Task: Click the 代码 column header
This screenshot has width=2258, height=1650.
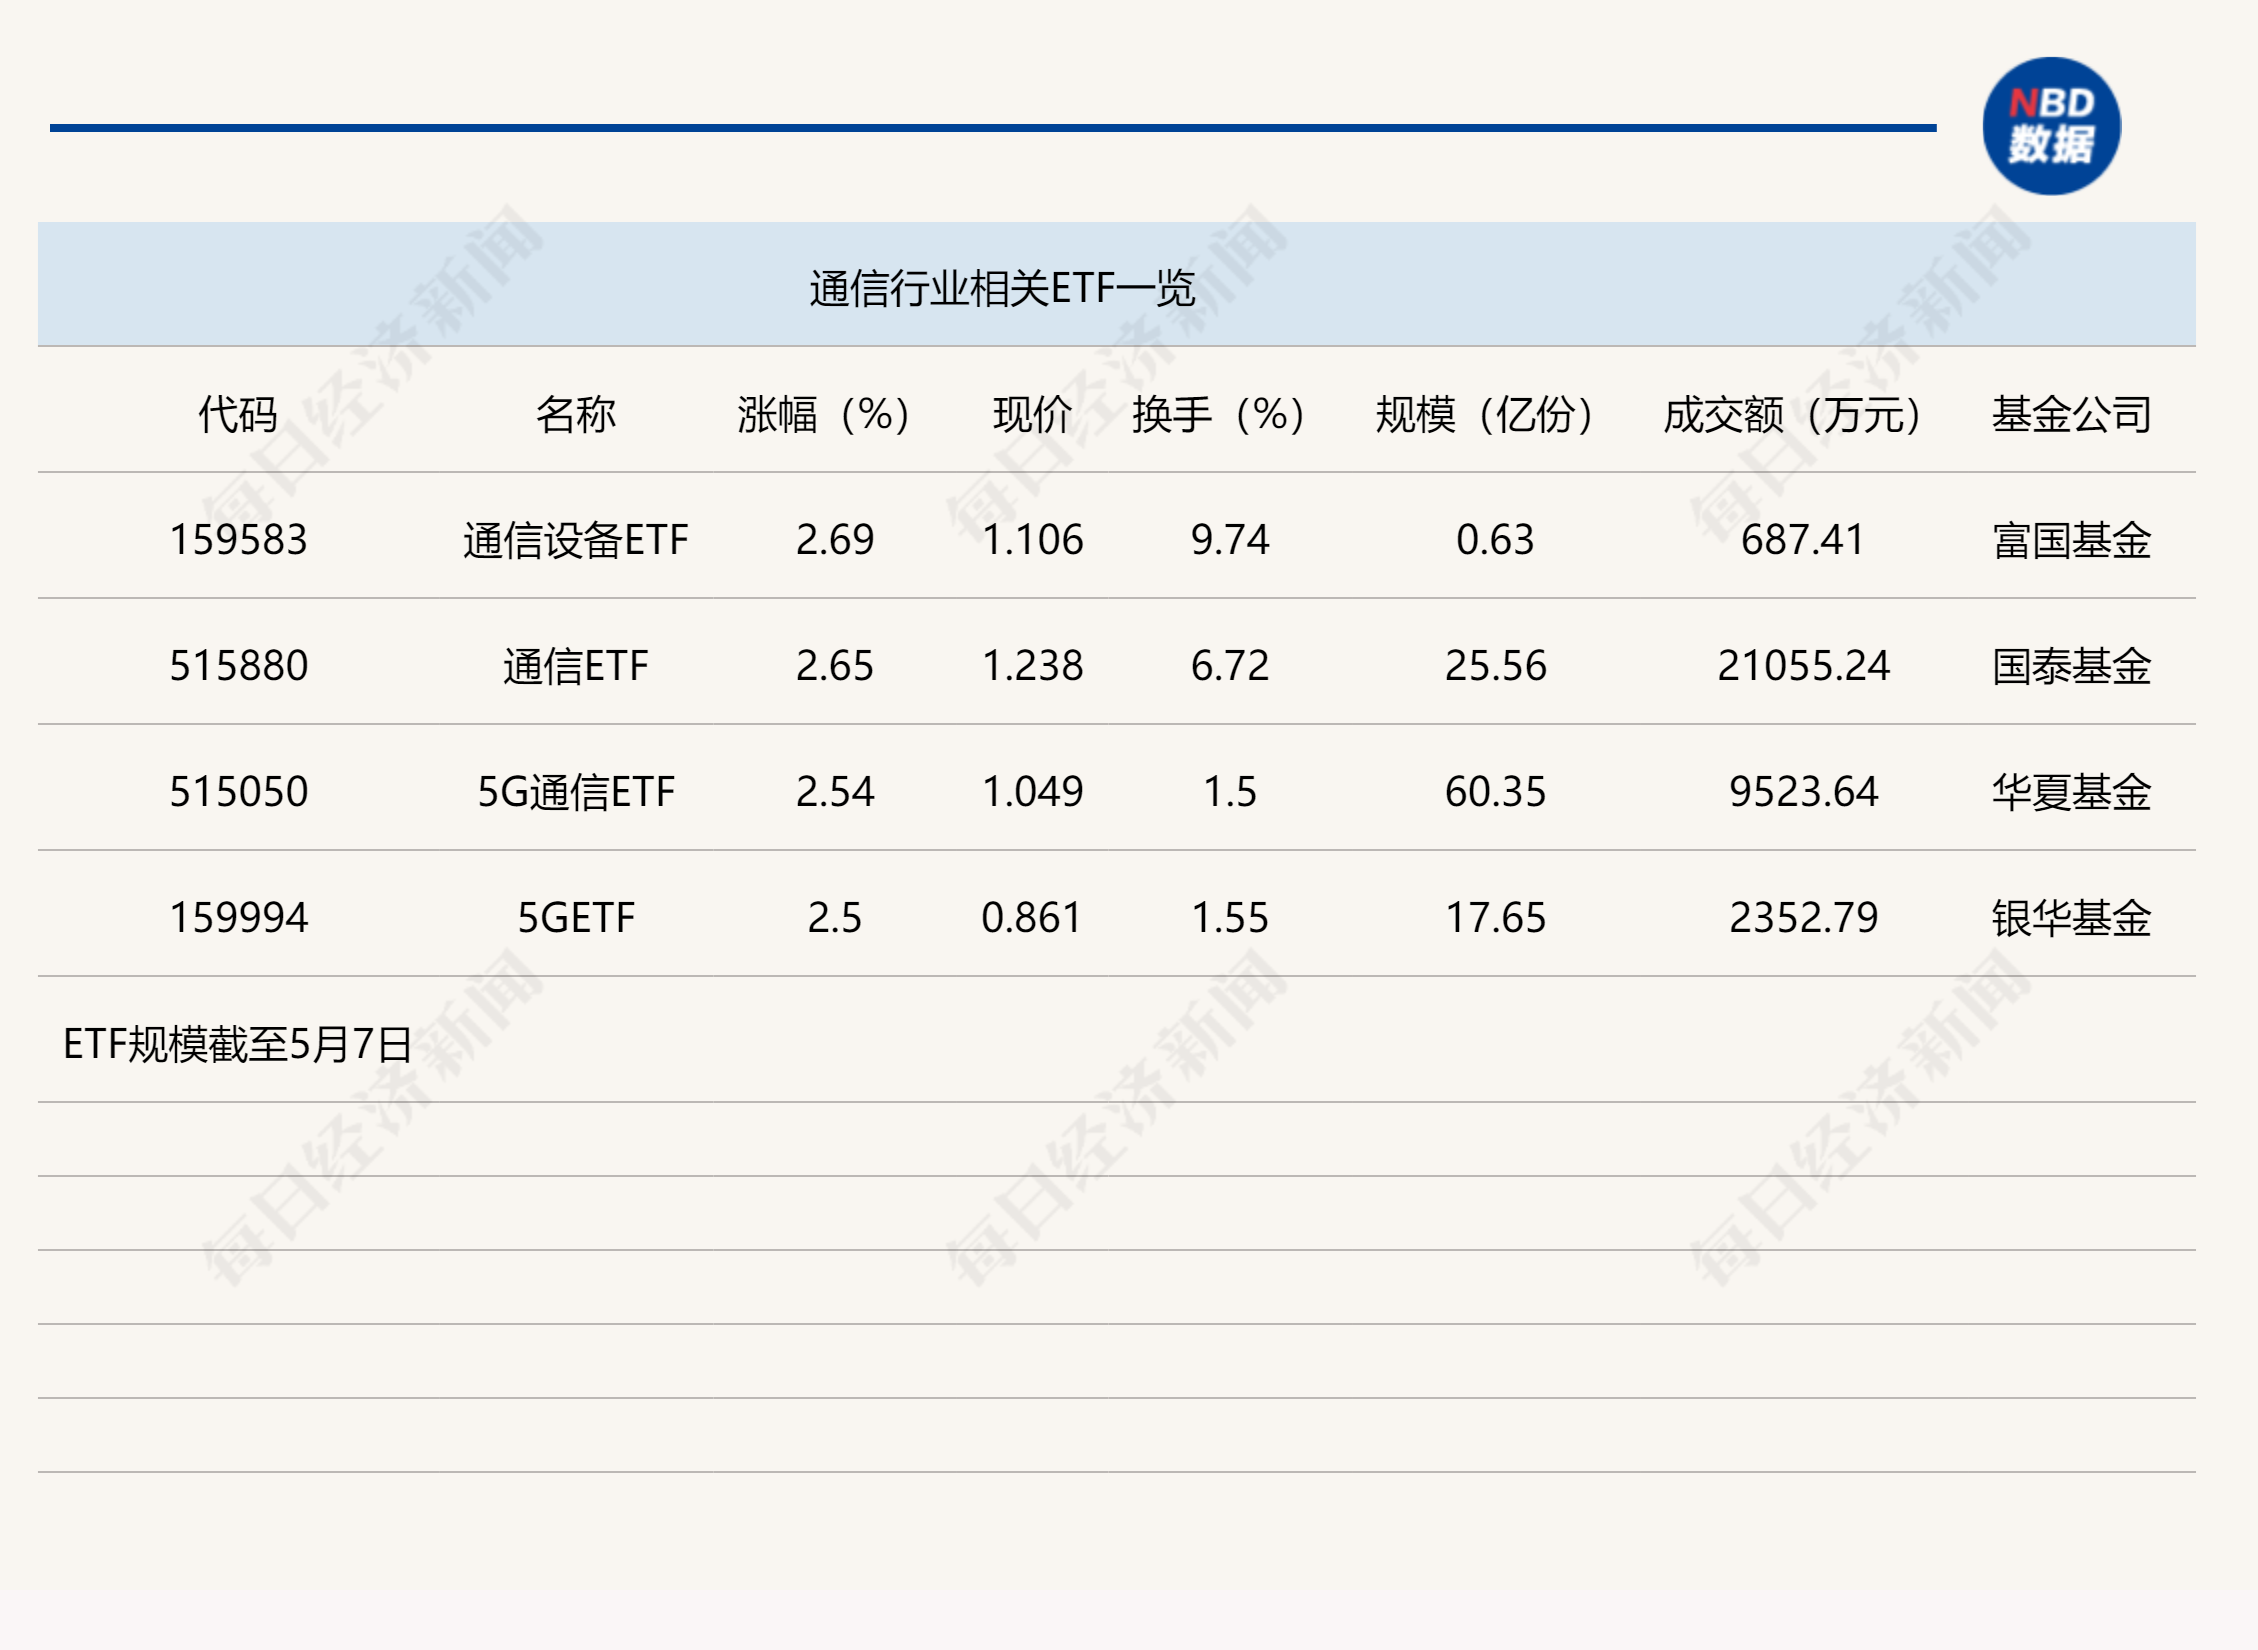Action: pos(237,414)
